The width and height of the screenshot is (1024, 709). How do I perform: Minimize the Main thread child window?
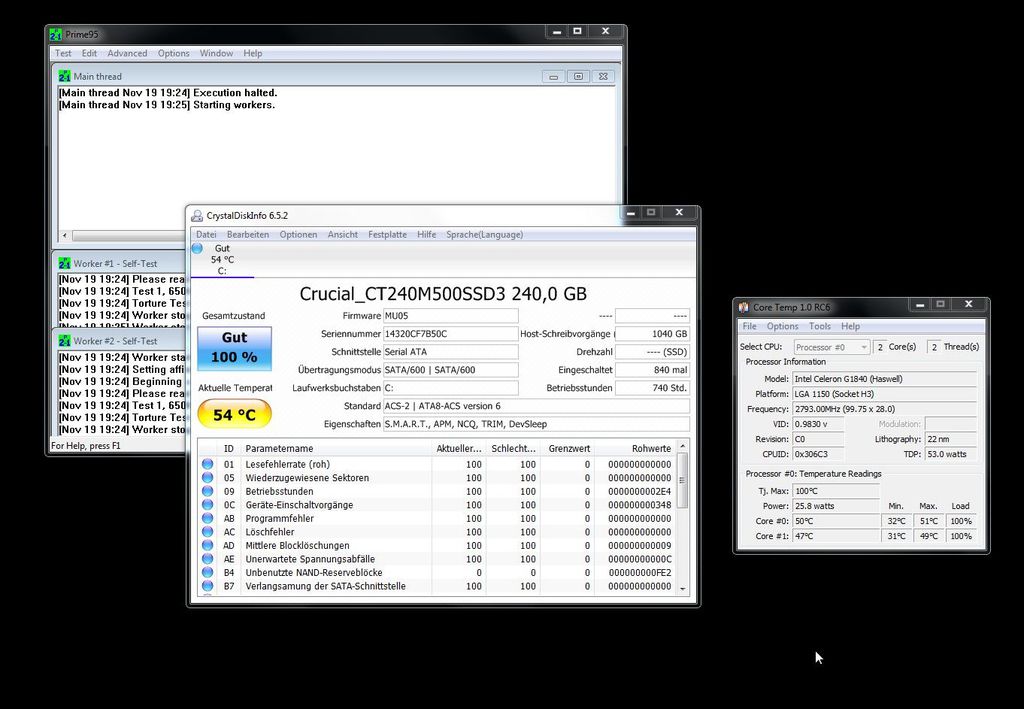coord(553,76)
